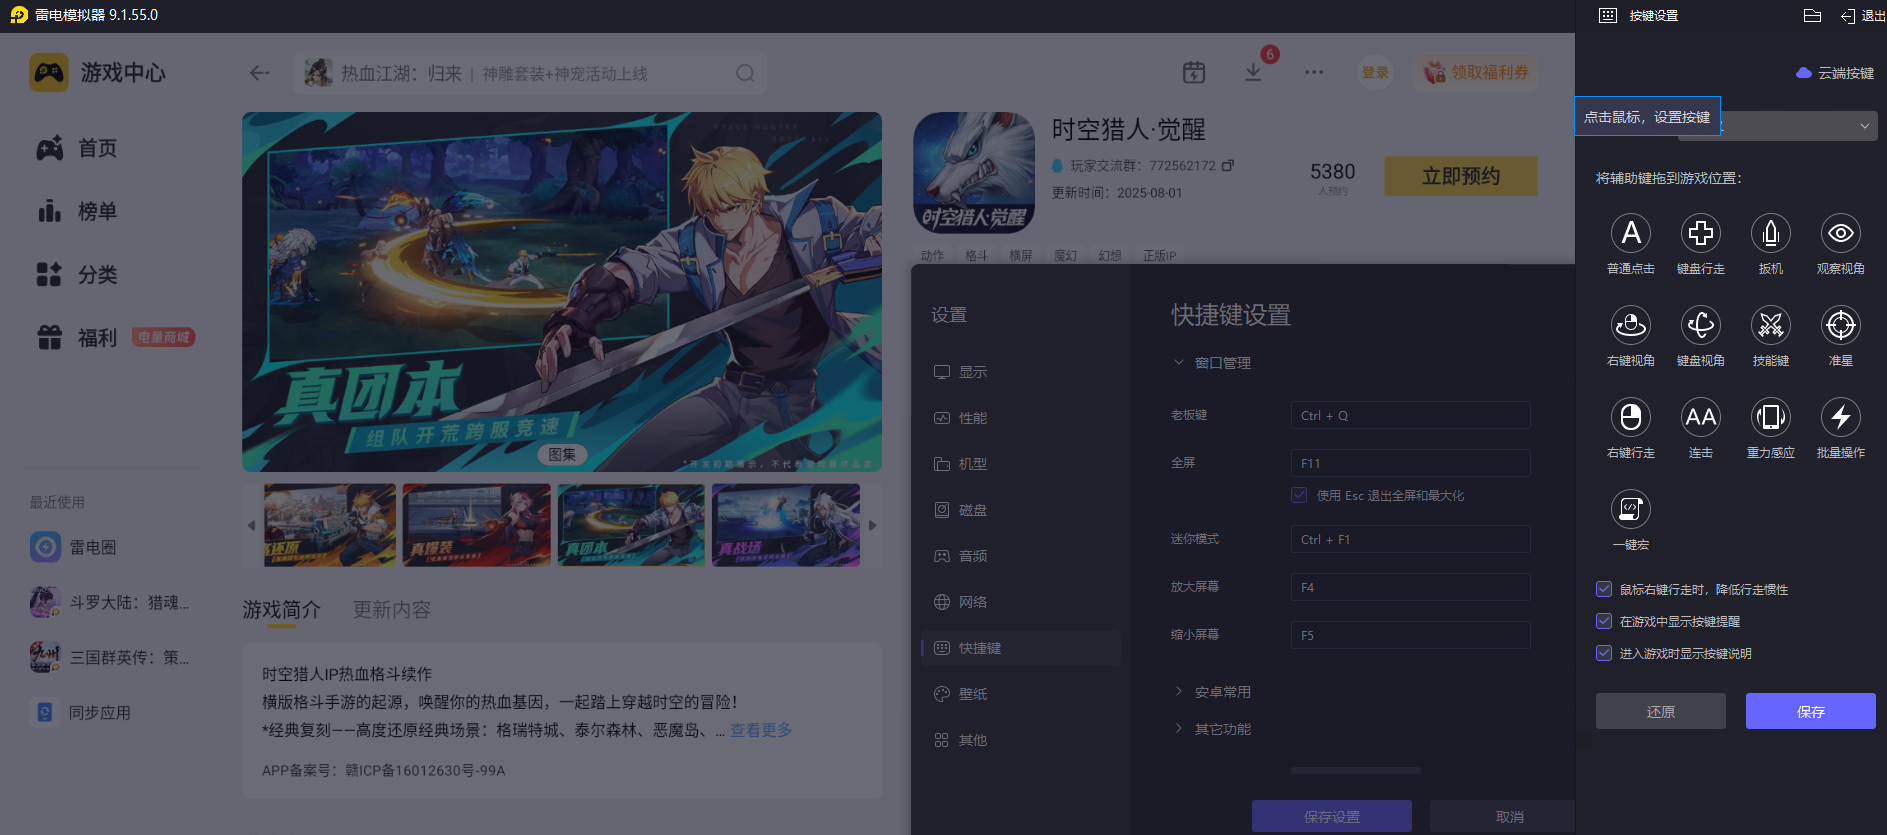Click the 缩小屏幕 F5 shortcut field
This screenshot has width=1887, height=835.
[x=1410, y=635]
